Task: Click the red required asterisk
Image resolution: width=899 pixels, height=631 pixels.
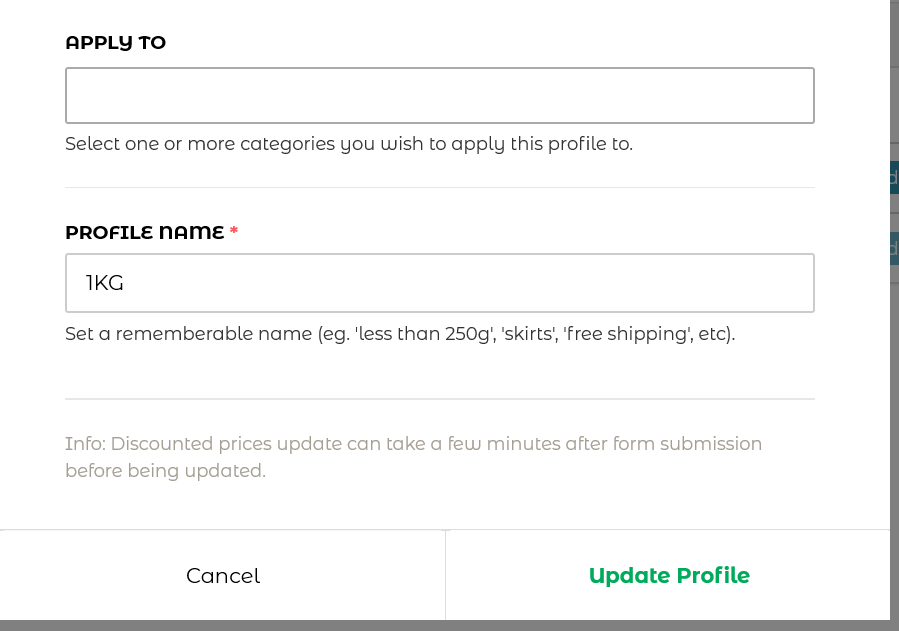Action: [234, 232]
